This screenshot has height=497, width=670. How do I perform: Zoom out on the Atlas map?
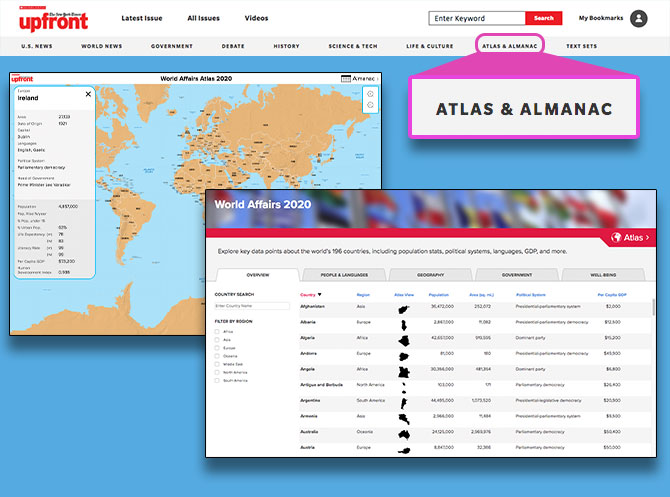click(370, 105)
